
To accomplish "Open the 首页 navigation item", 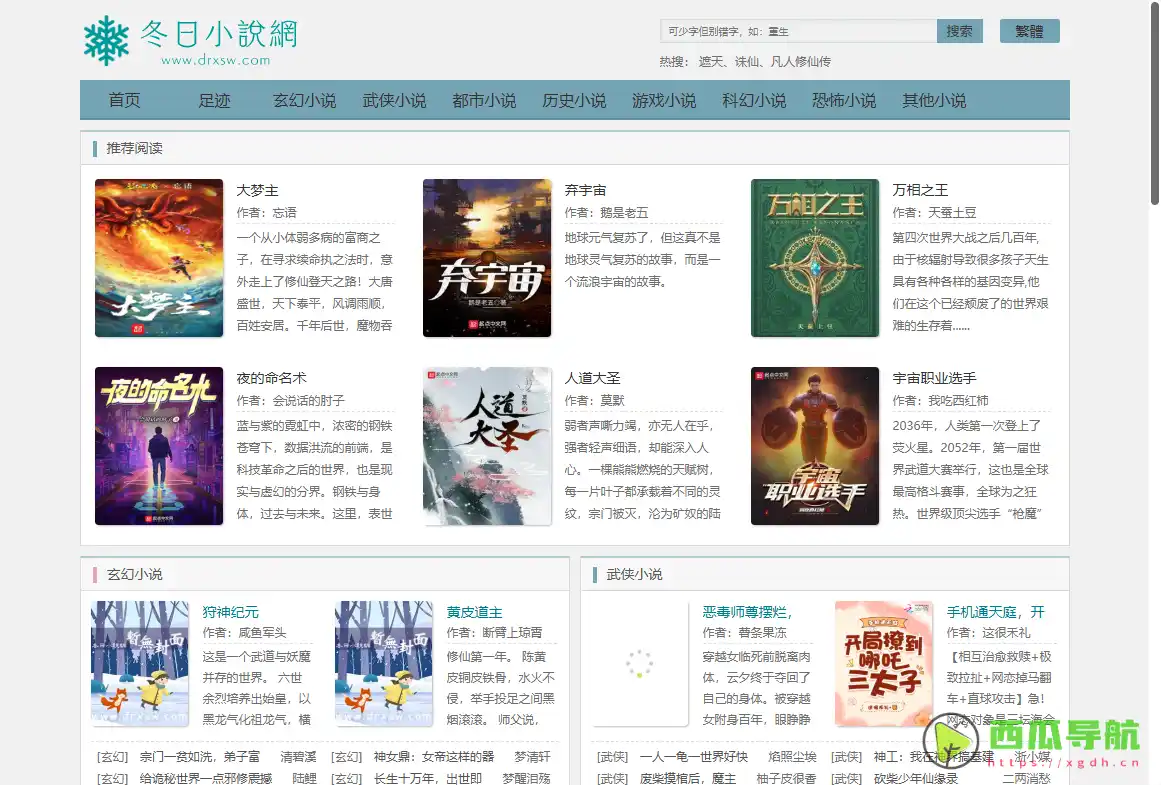I will [x=123, y=100].
